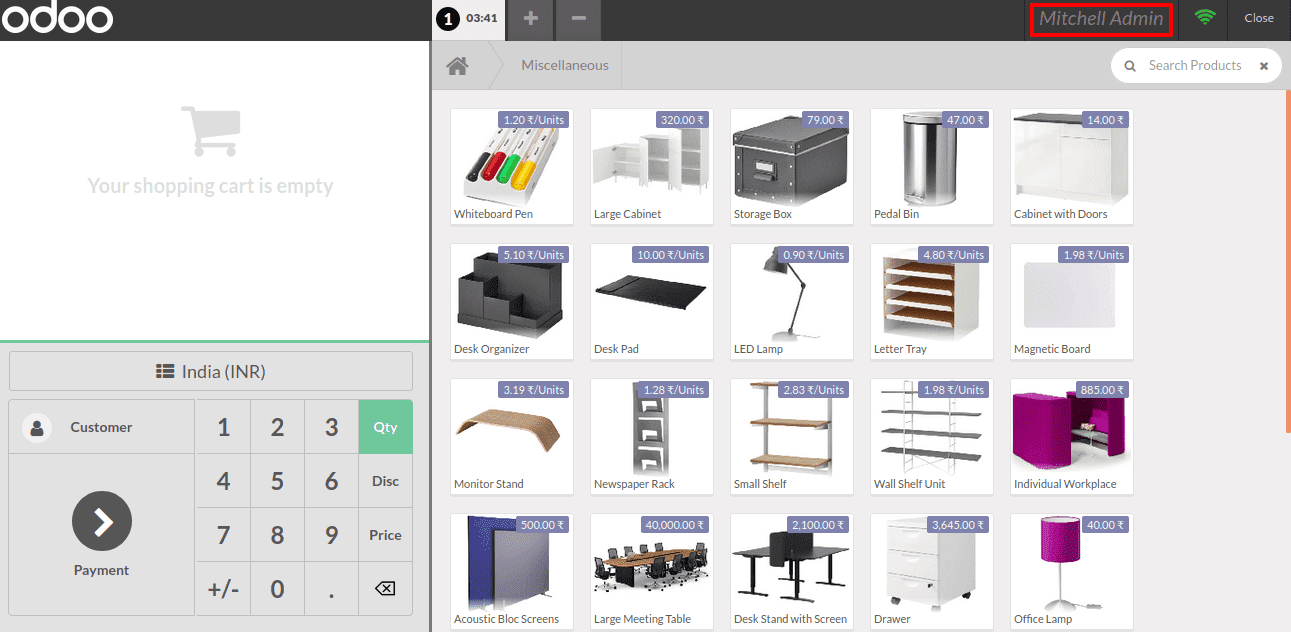This screenshot has width=1291, height=632.
Task: Close the point of sale session
Action: pos(1259,18)
